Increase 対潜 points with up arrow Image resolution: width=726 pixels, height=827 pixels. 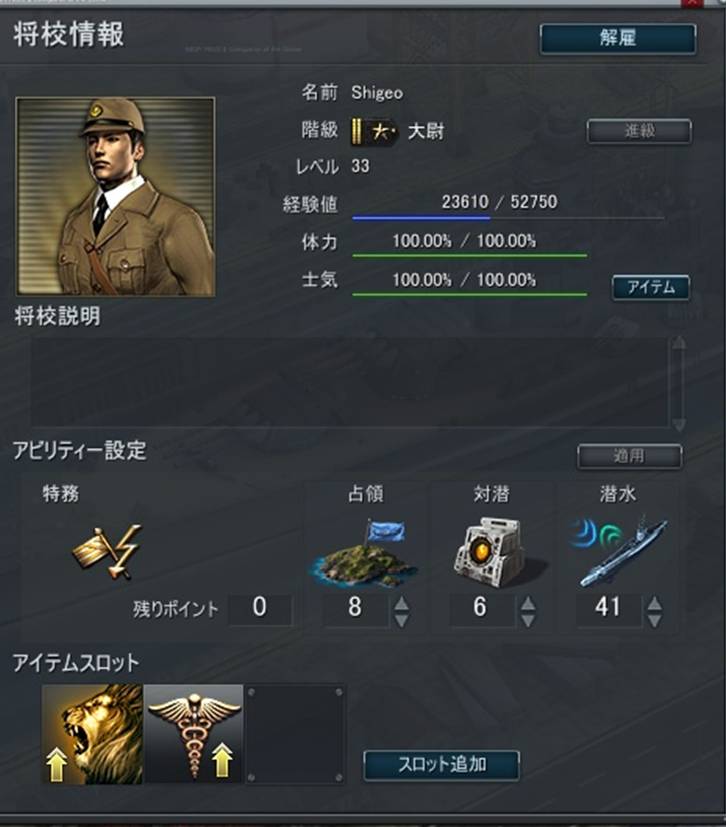[528, 603]
